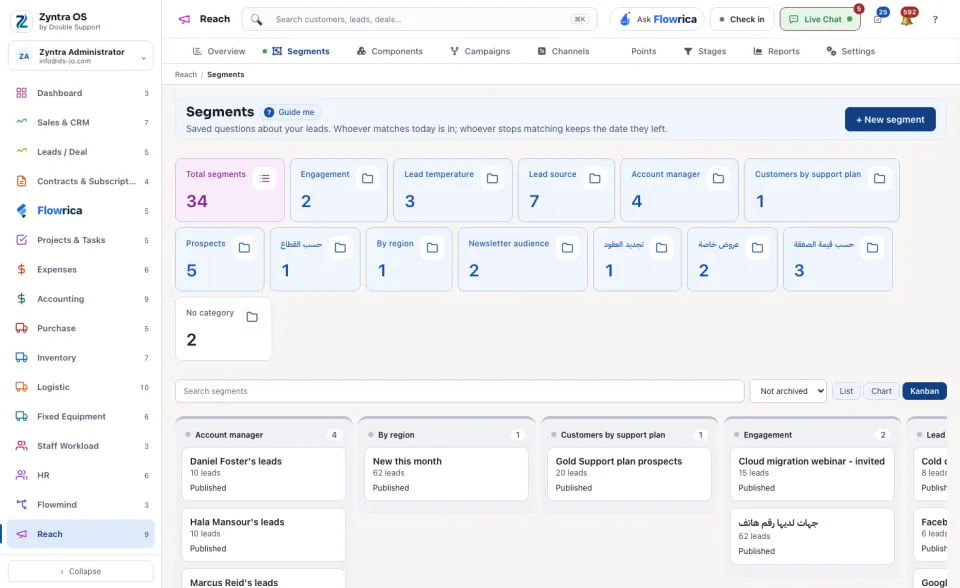Click the list icon on Total segments card

click(264, 178)
